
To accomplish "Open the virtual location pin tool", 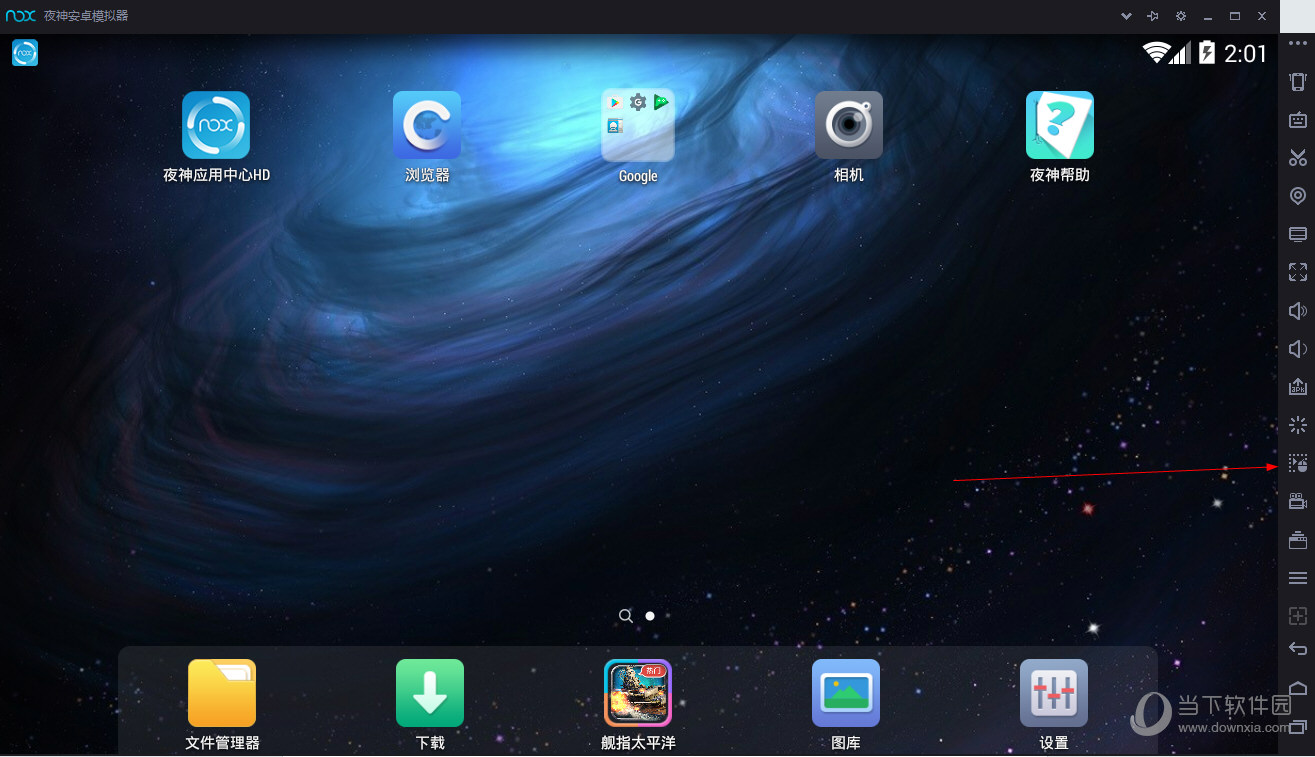I will pos(1297,196).
